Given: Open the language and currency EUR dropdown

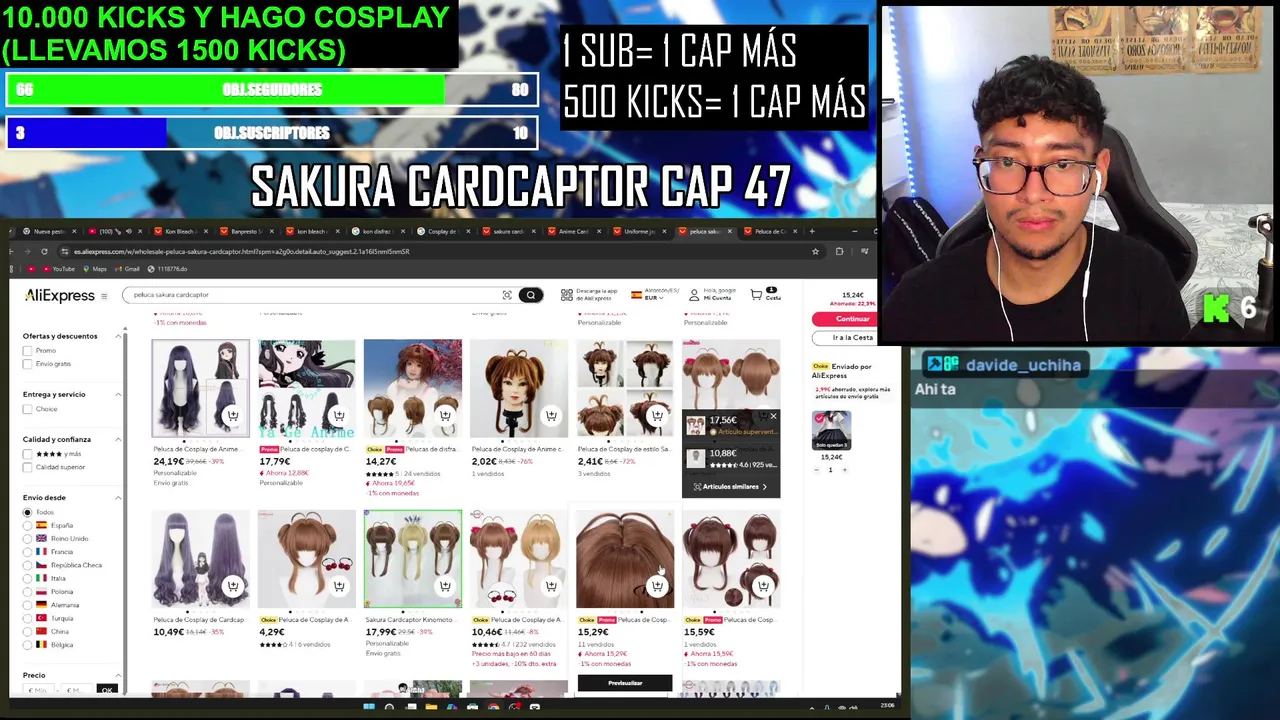Looking at the screenshot, I should point(650,295).
